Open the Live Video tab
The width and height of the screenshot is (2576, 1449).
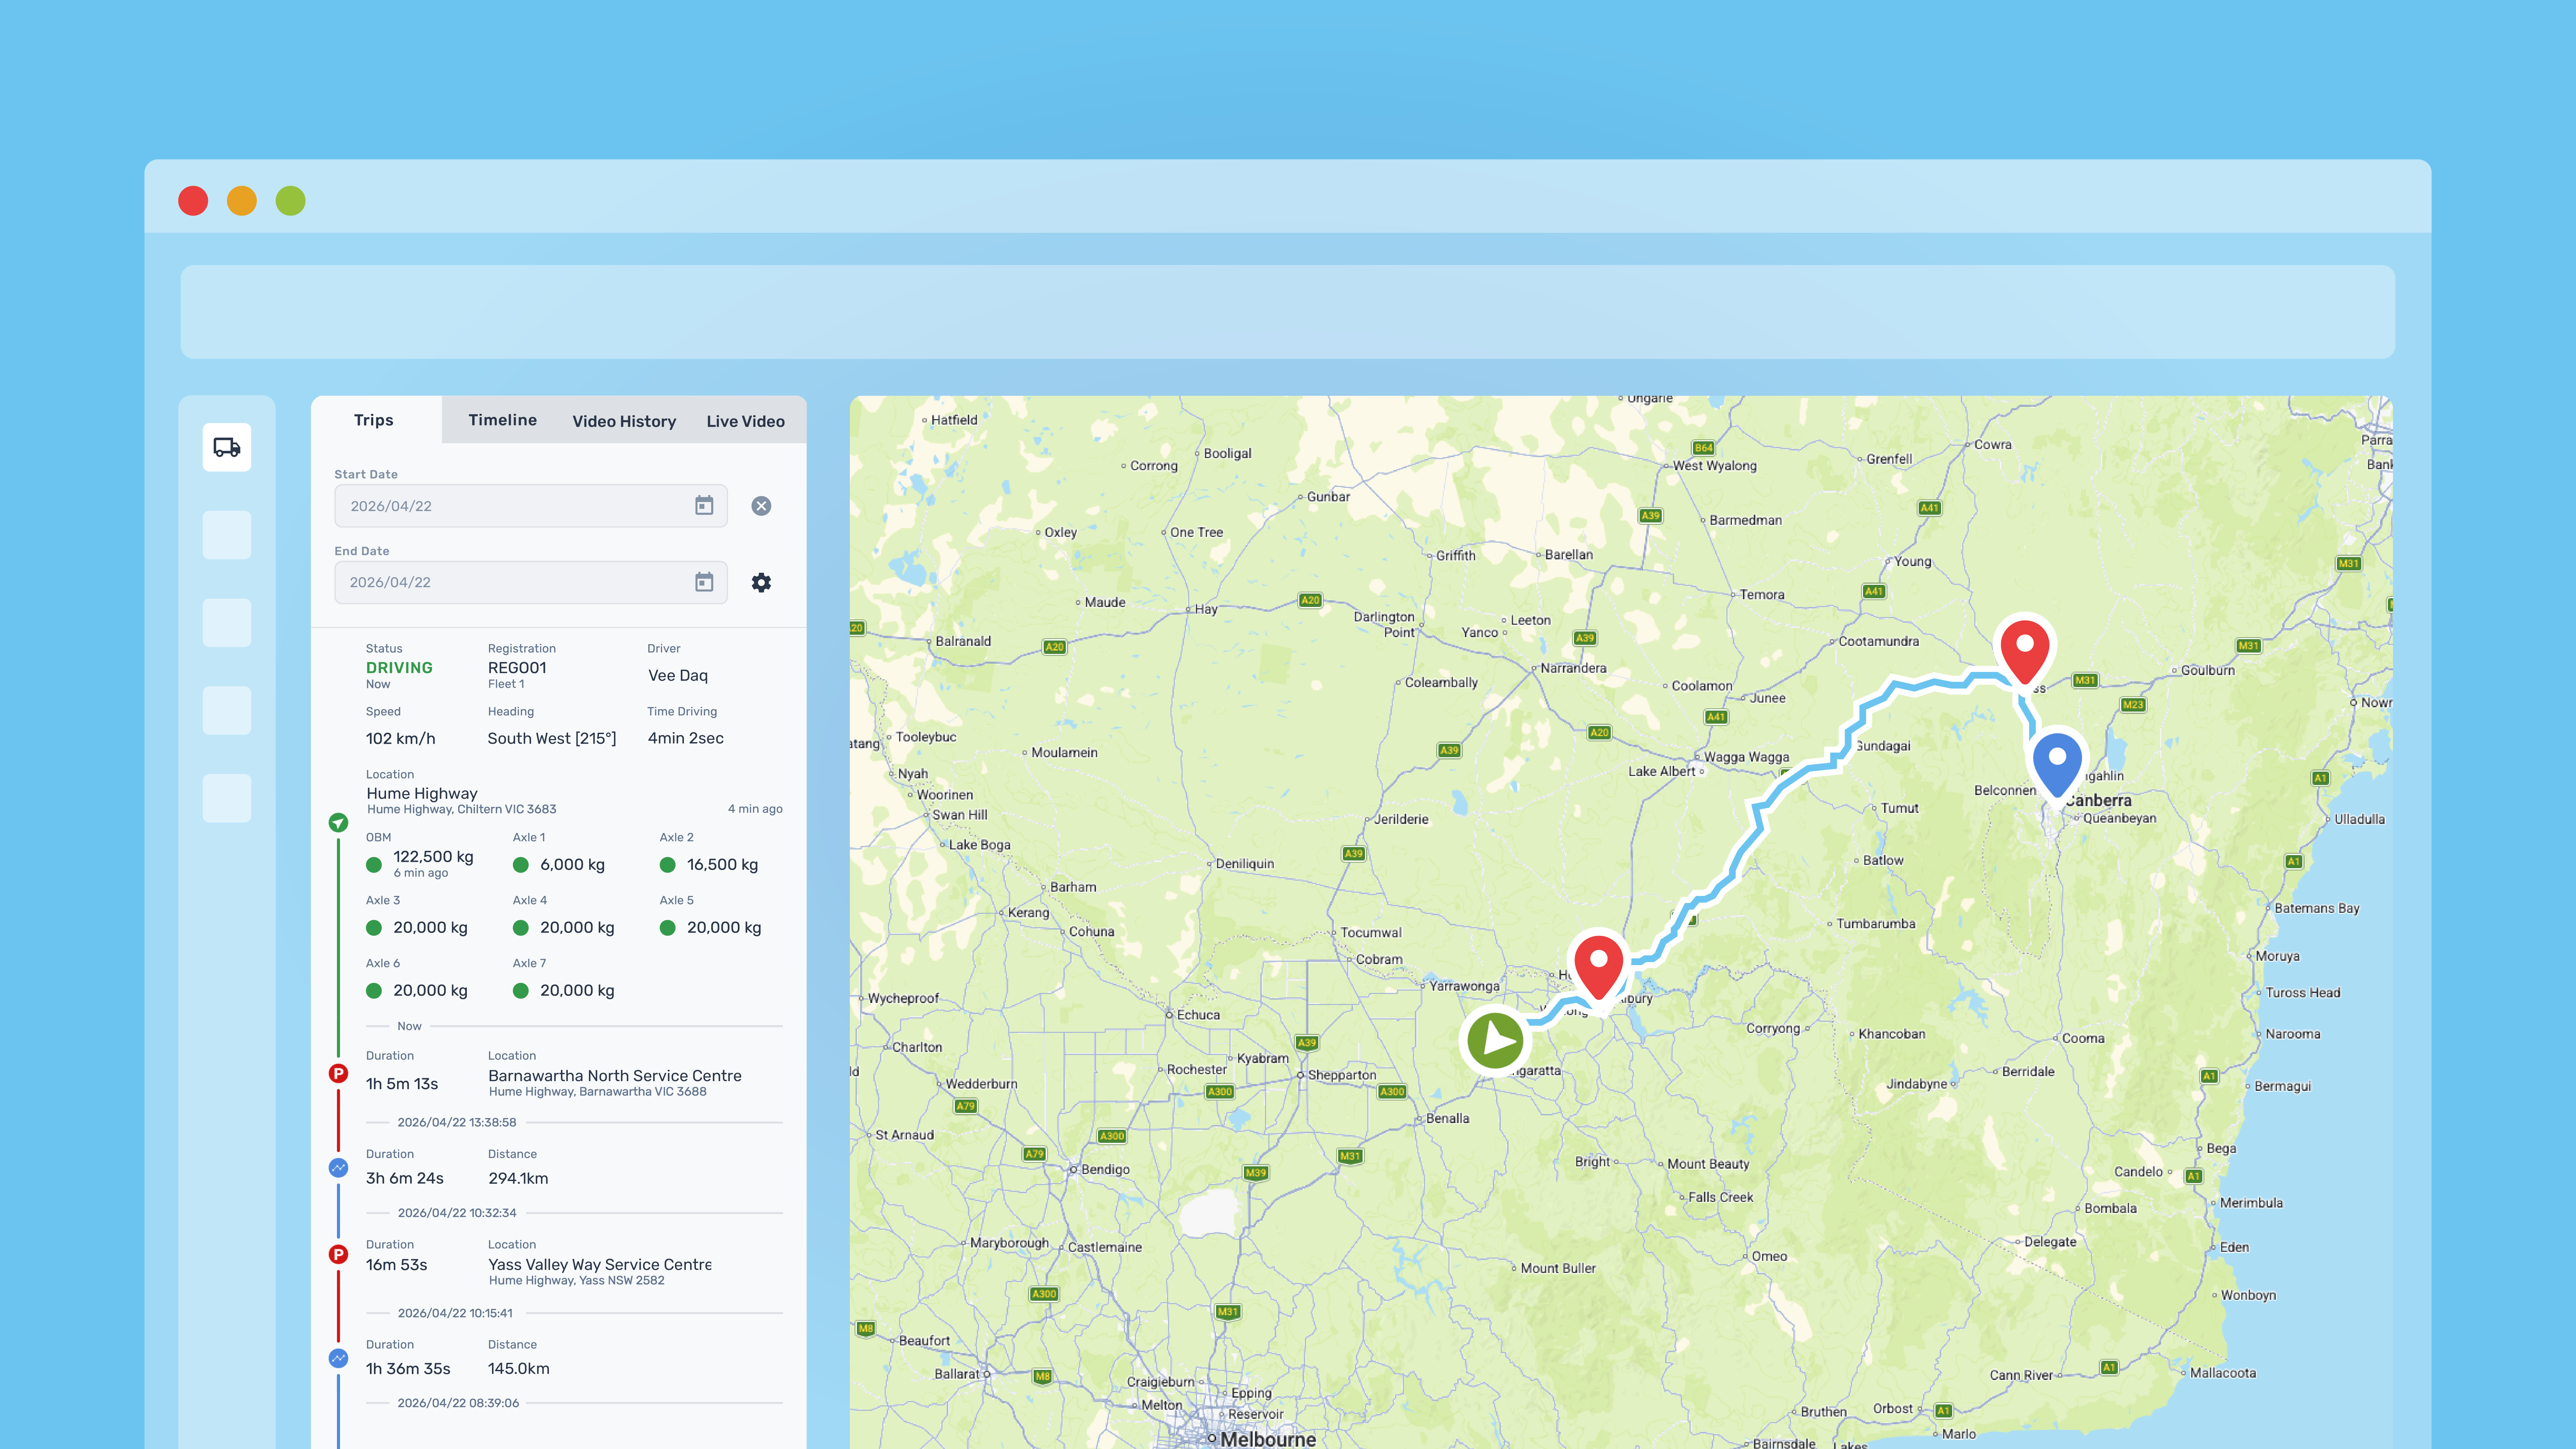click(745, 421)
